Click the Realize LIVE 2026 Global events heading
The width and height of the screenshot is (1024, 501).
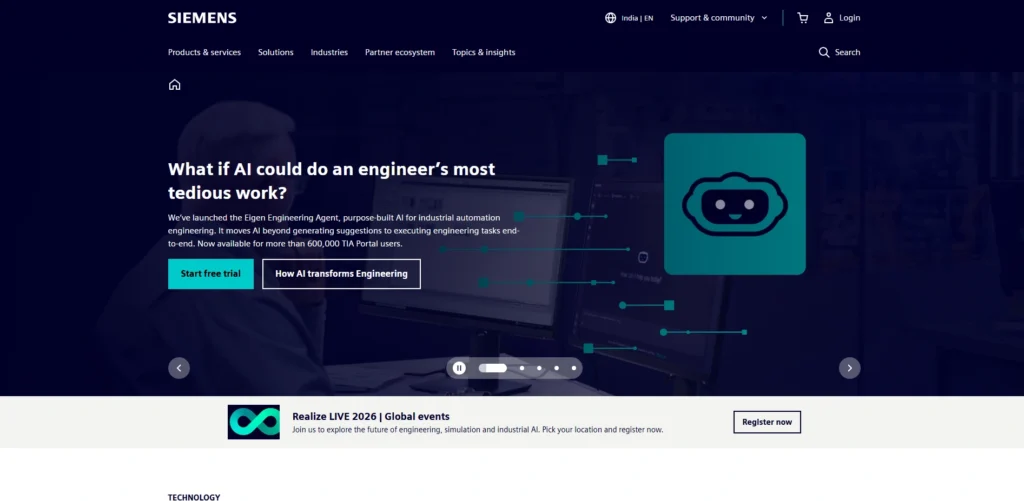pos(371,417)
